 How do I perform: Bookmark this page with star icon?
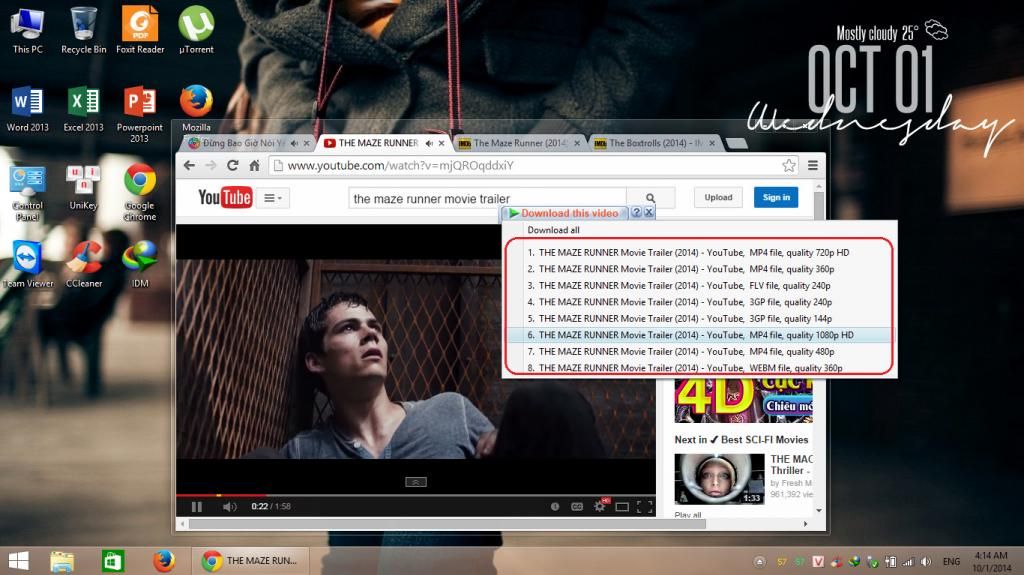(x=789, y=165)
